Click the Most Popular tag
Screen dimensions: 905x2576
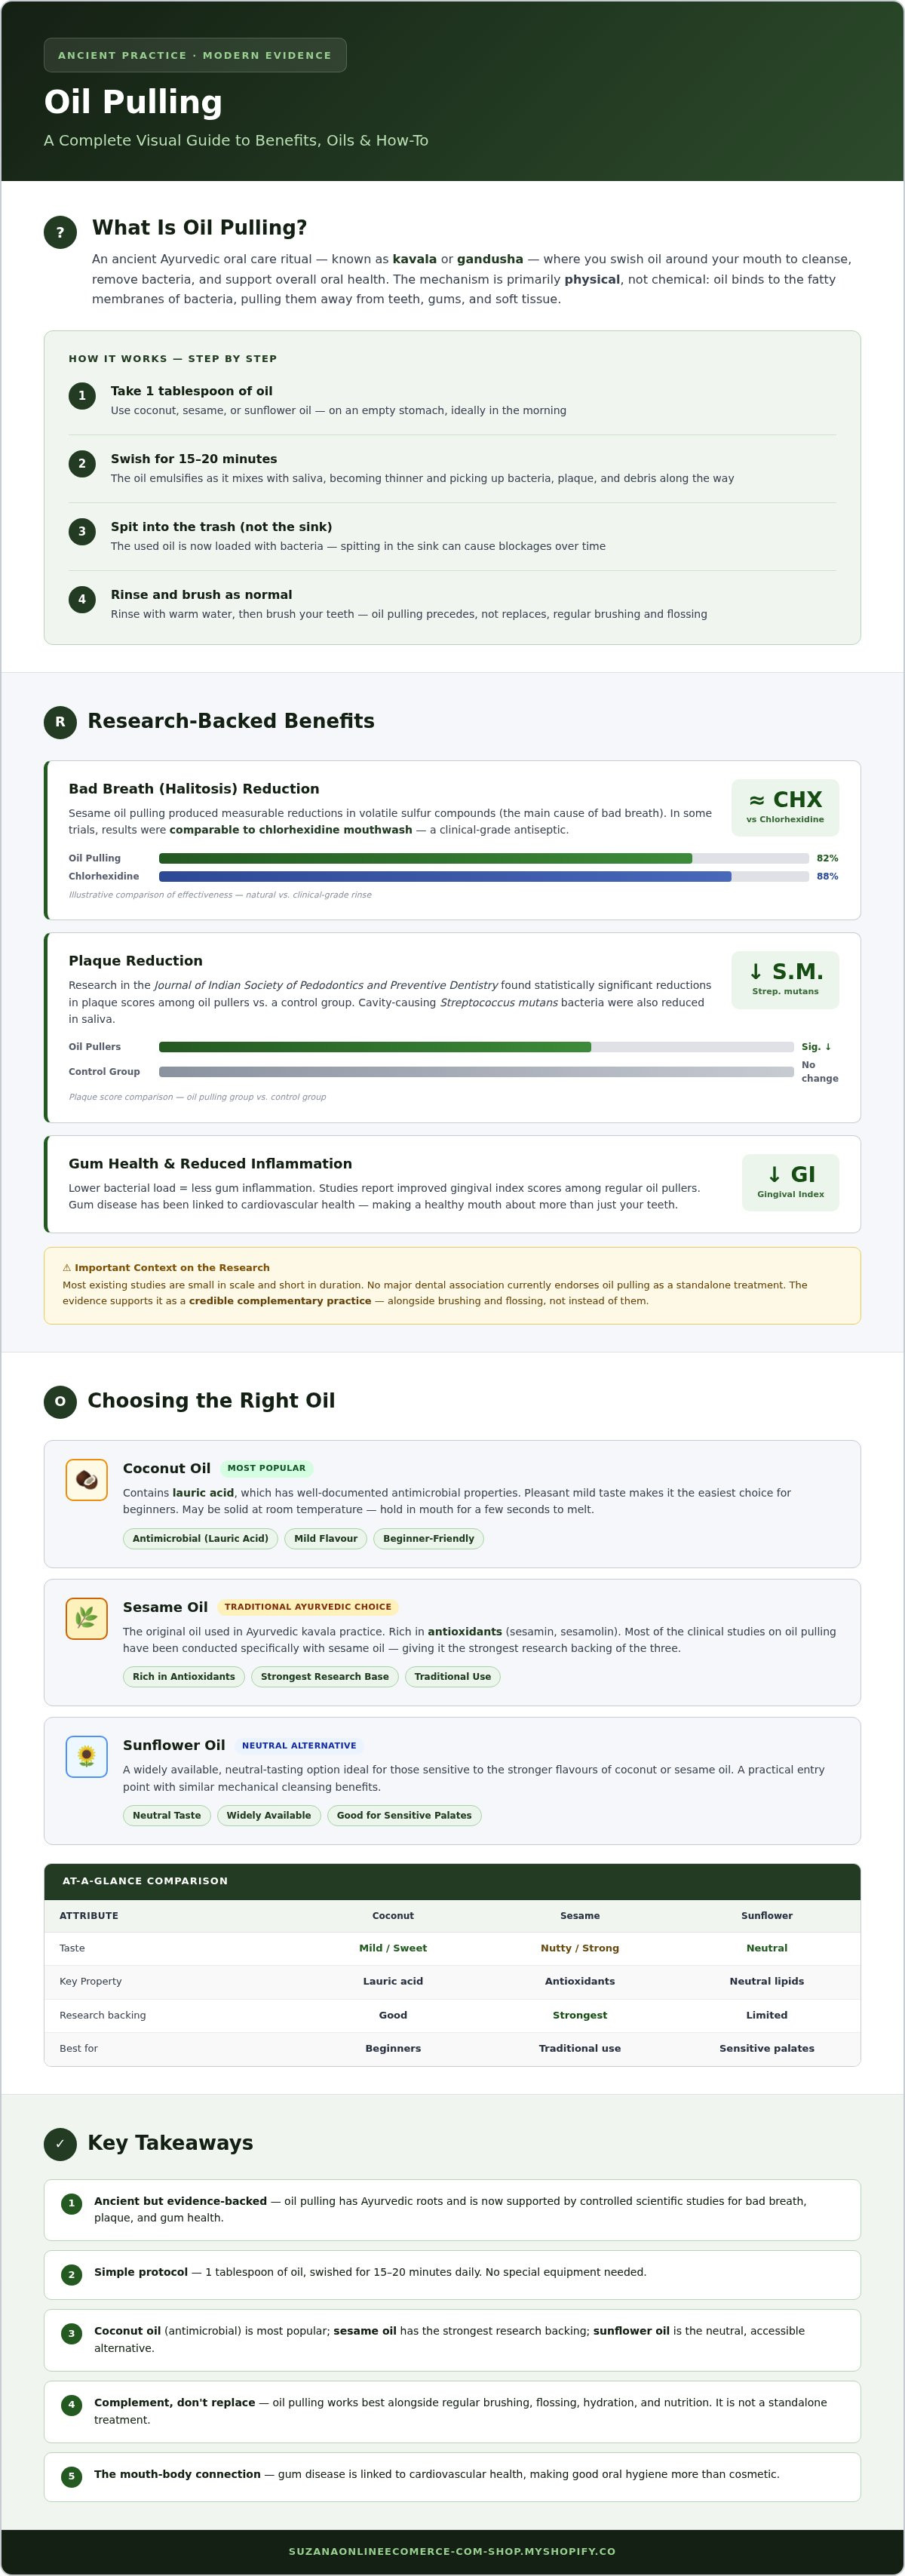pos(266,1468)
